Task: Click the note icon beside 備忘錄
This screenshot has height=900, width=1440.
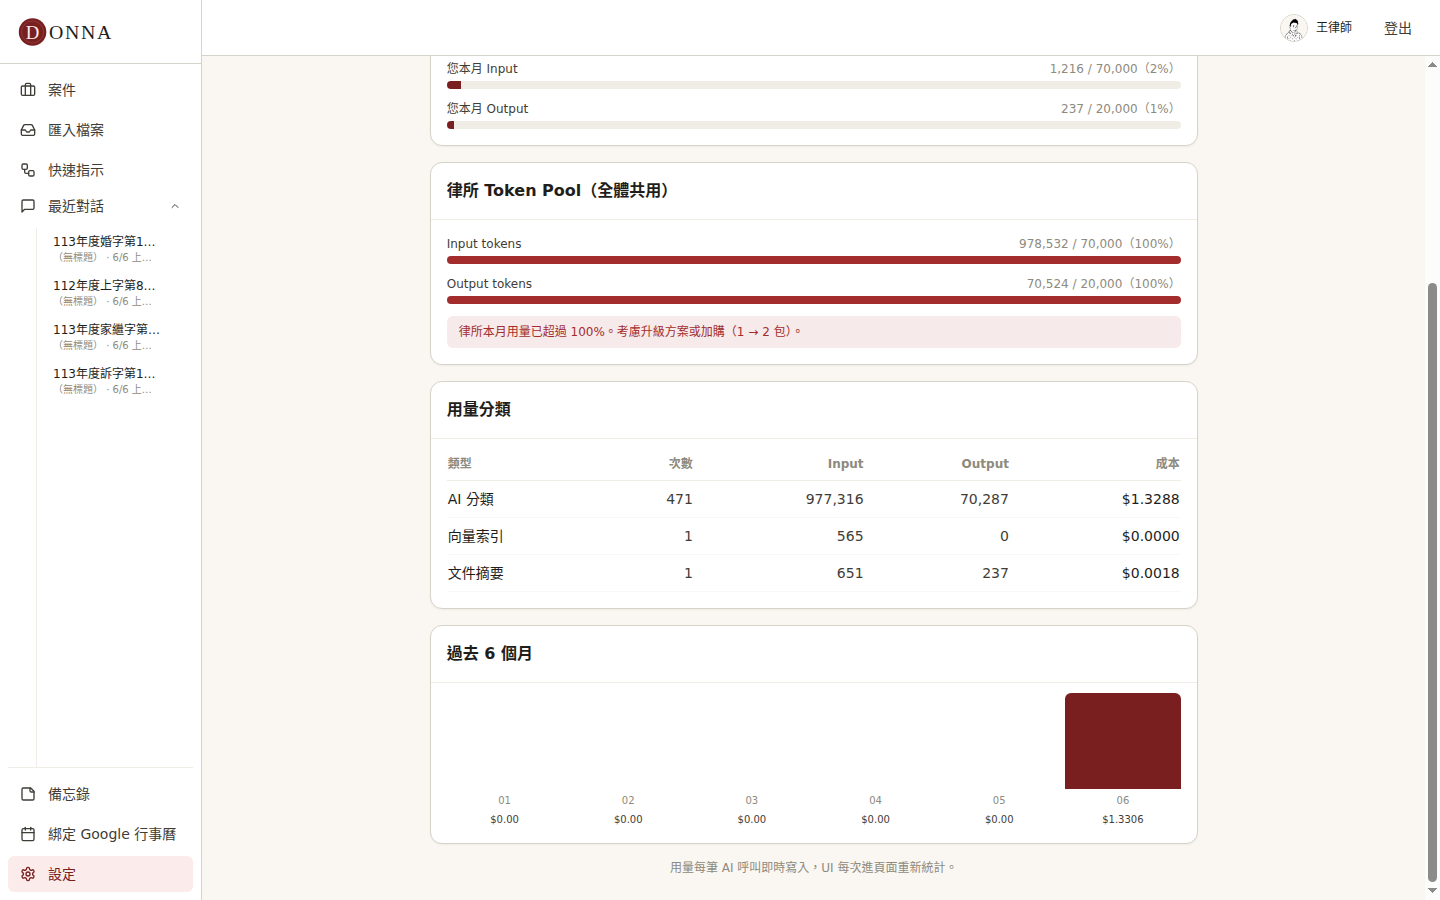Action: 28,794
